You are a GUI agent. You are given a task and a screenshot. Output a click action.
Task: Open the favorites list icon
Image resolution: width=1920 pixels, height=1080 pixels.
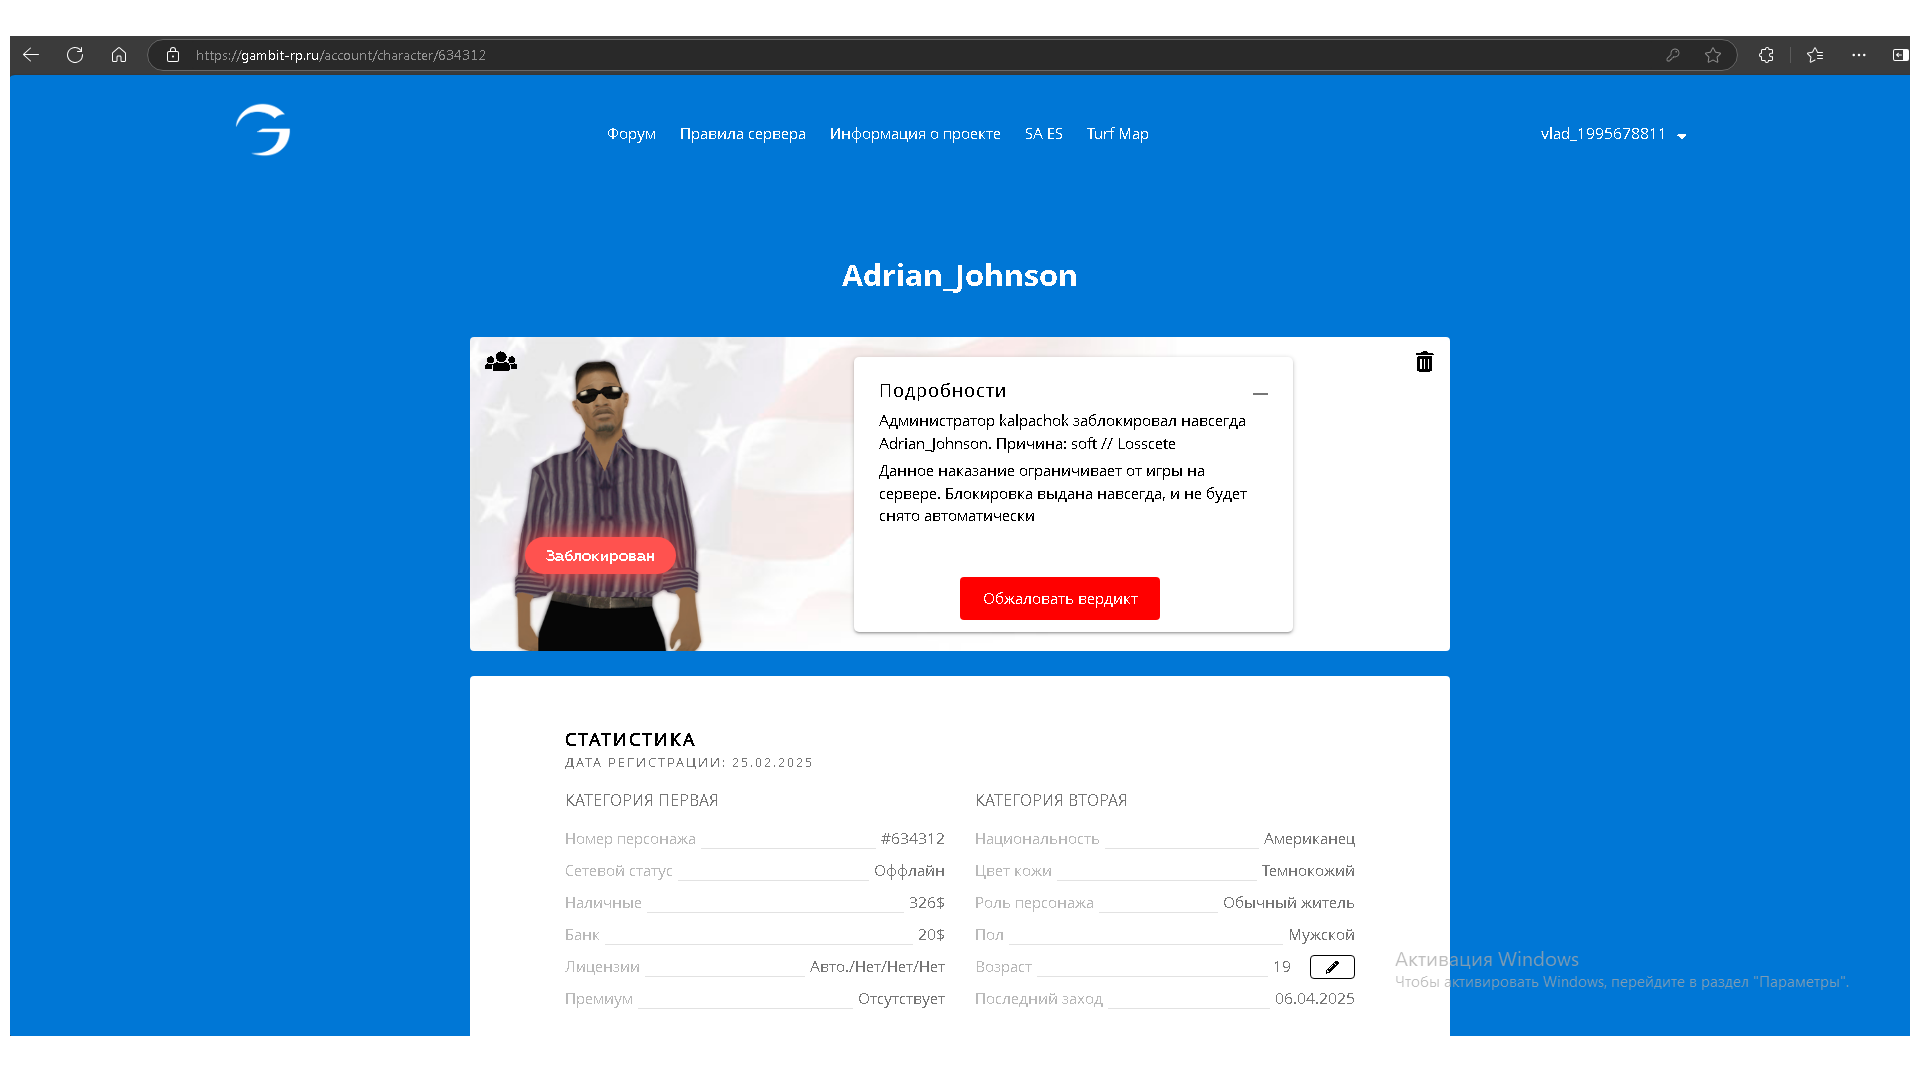pos(1815,55)
